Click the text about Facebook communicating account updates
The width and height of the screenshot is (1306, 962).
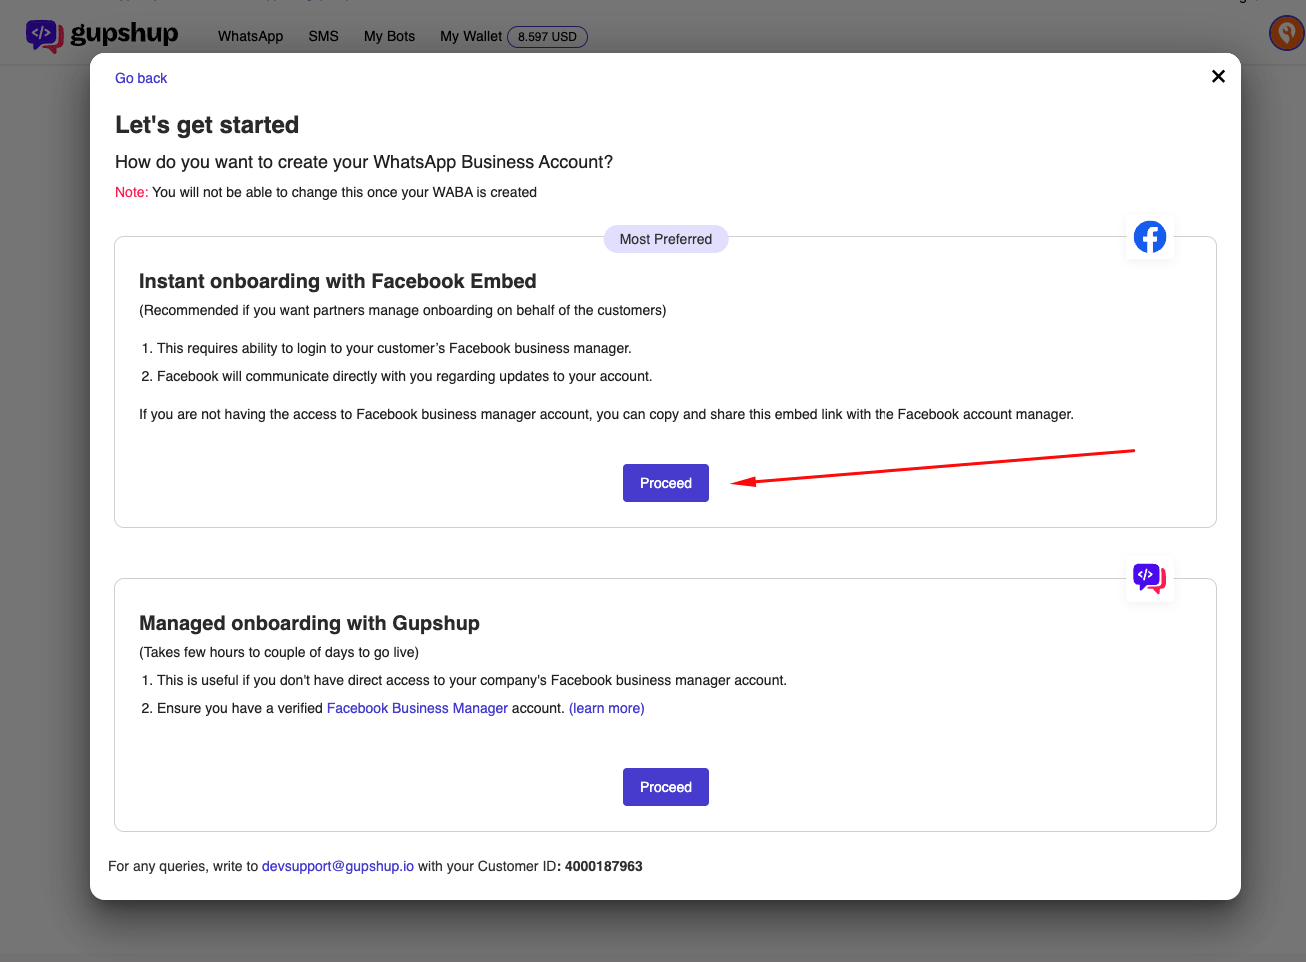pyautogui.click(x=404, y=376)
